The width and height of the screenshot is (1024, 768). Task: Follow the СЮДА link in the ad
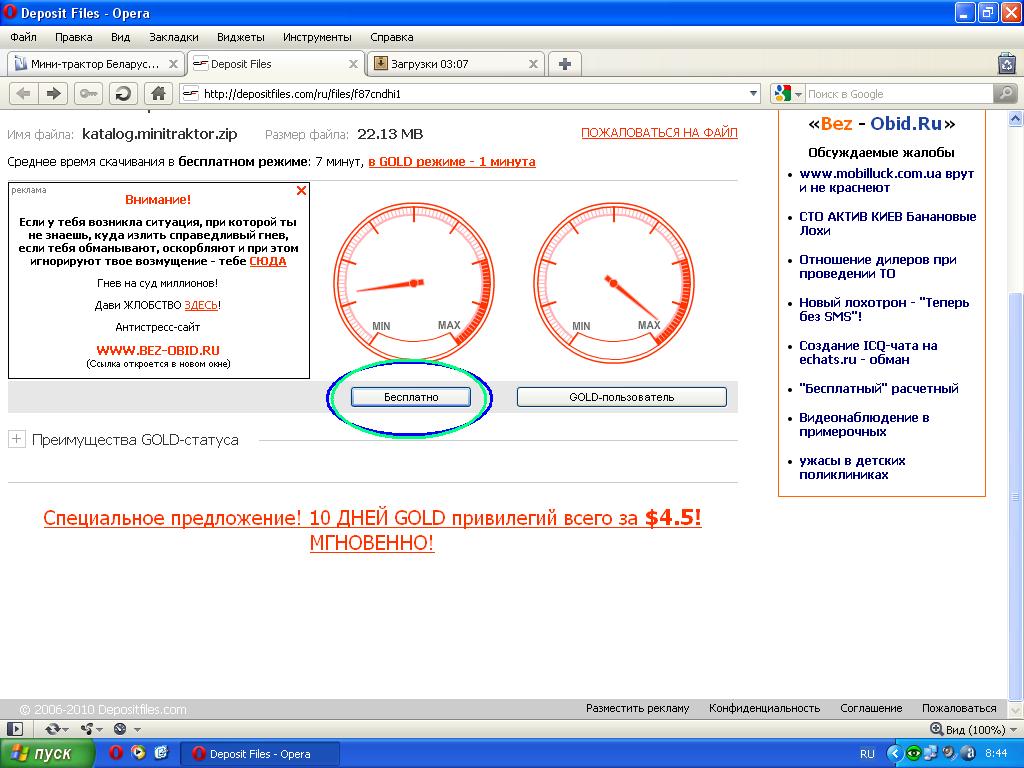268,261
